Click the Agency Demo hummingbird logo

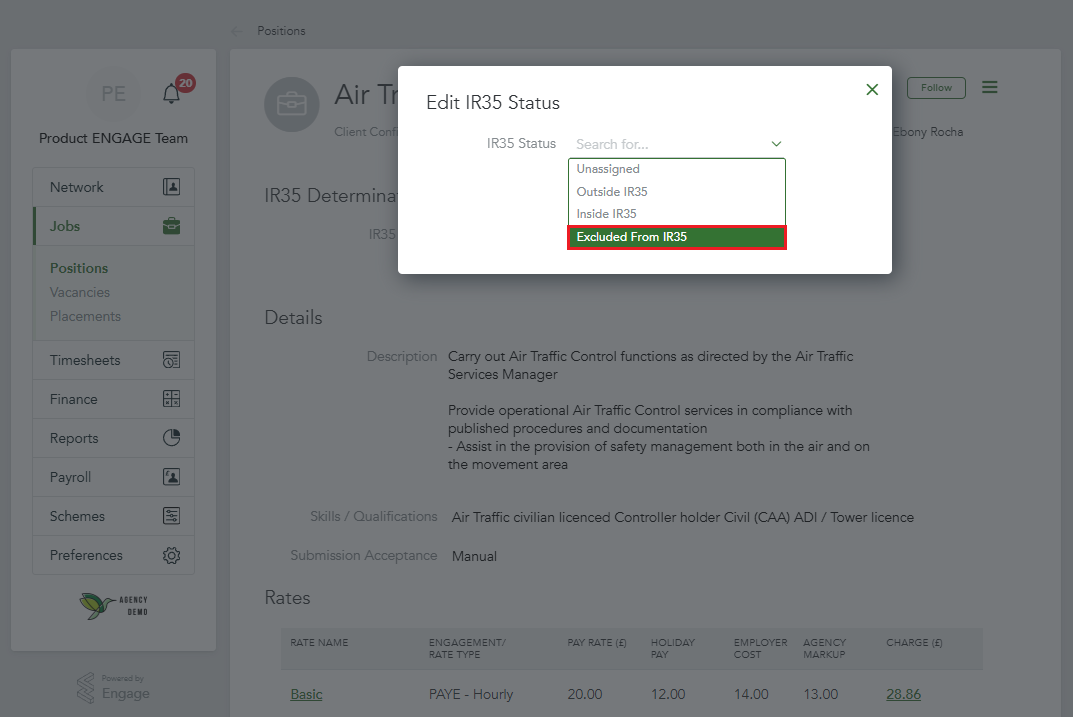click(x=114, y=605)
